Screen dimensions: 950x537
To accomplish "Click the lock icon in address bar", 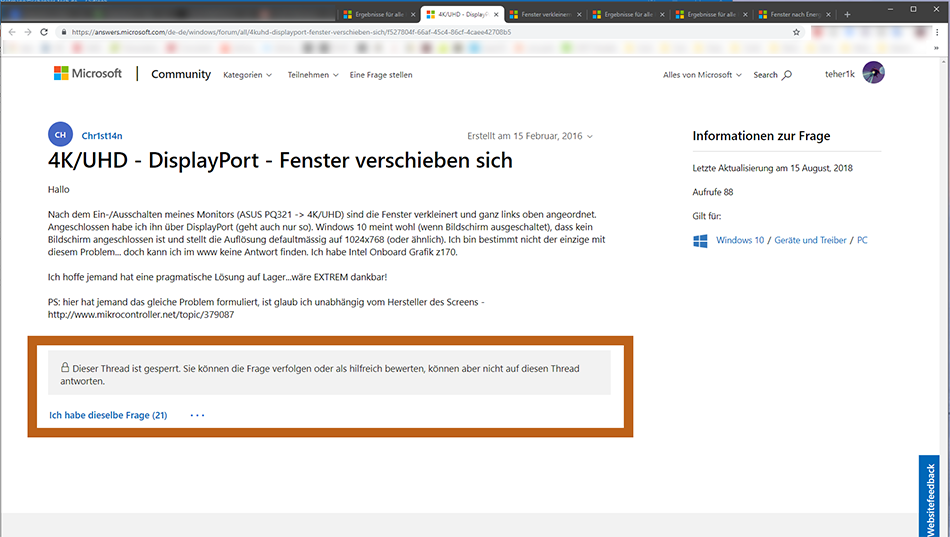I will 64,32.
